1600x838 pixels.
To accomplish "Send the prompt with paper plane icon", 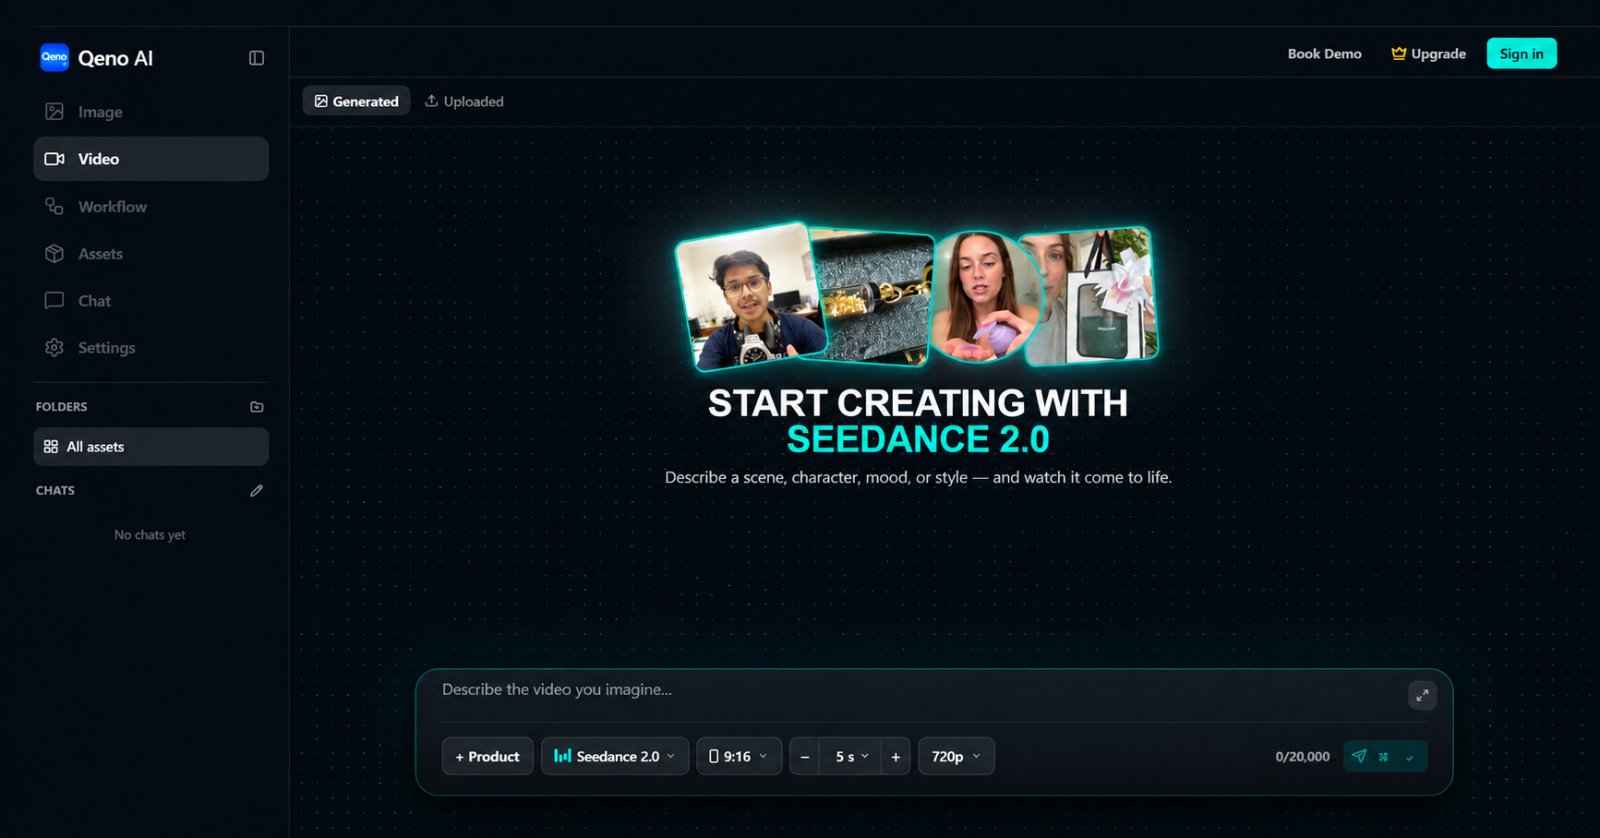I will (1359, 756).
